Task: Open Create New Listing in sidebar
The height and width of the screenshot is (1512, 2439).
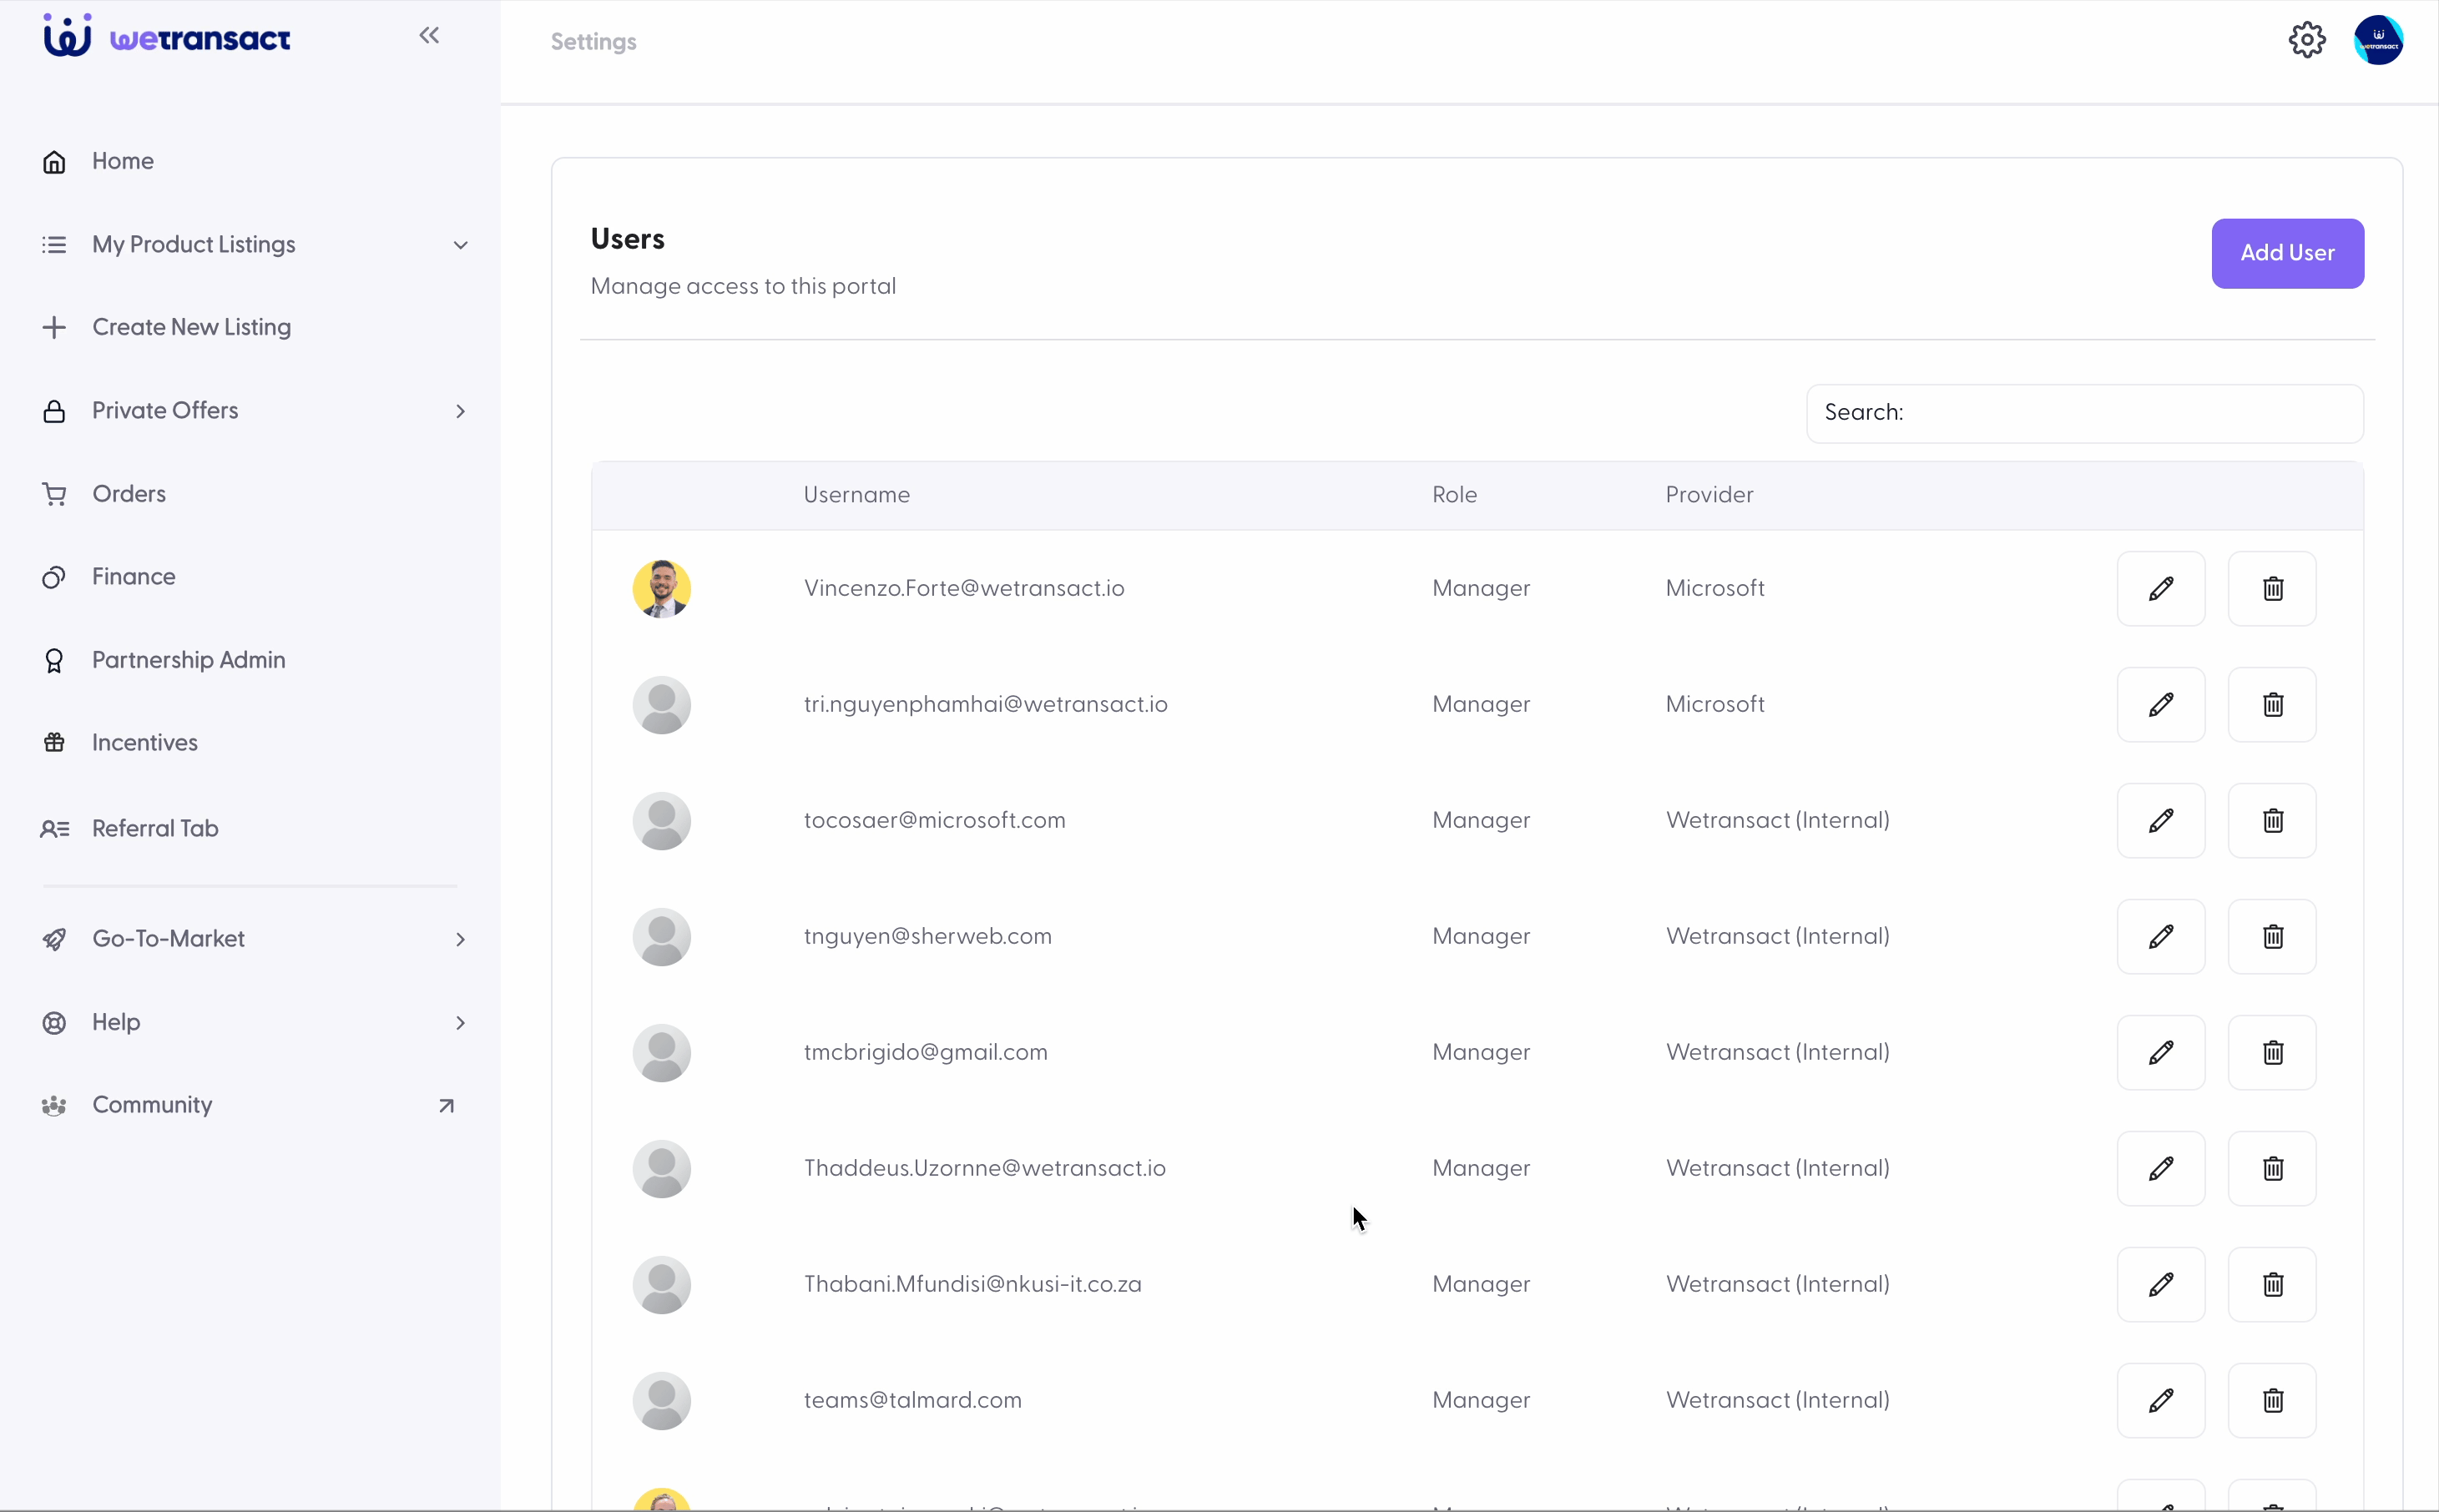Action: tap(166, 327)
